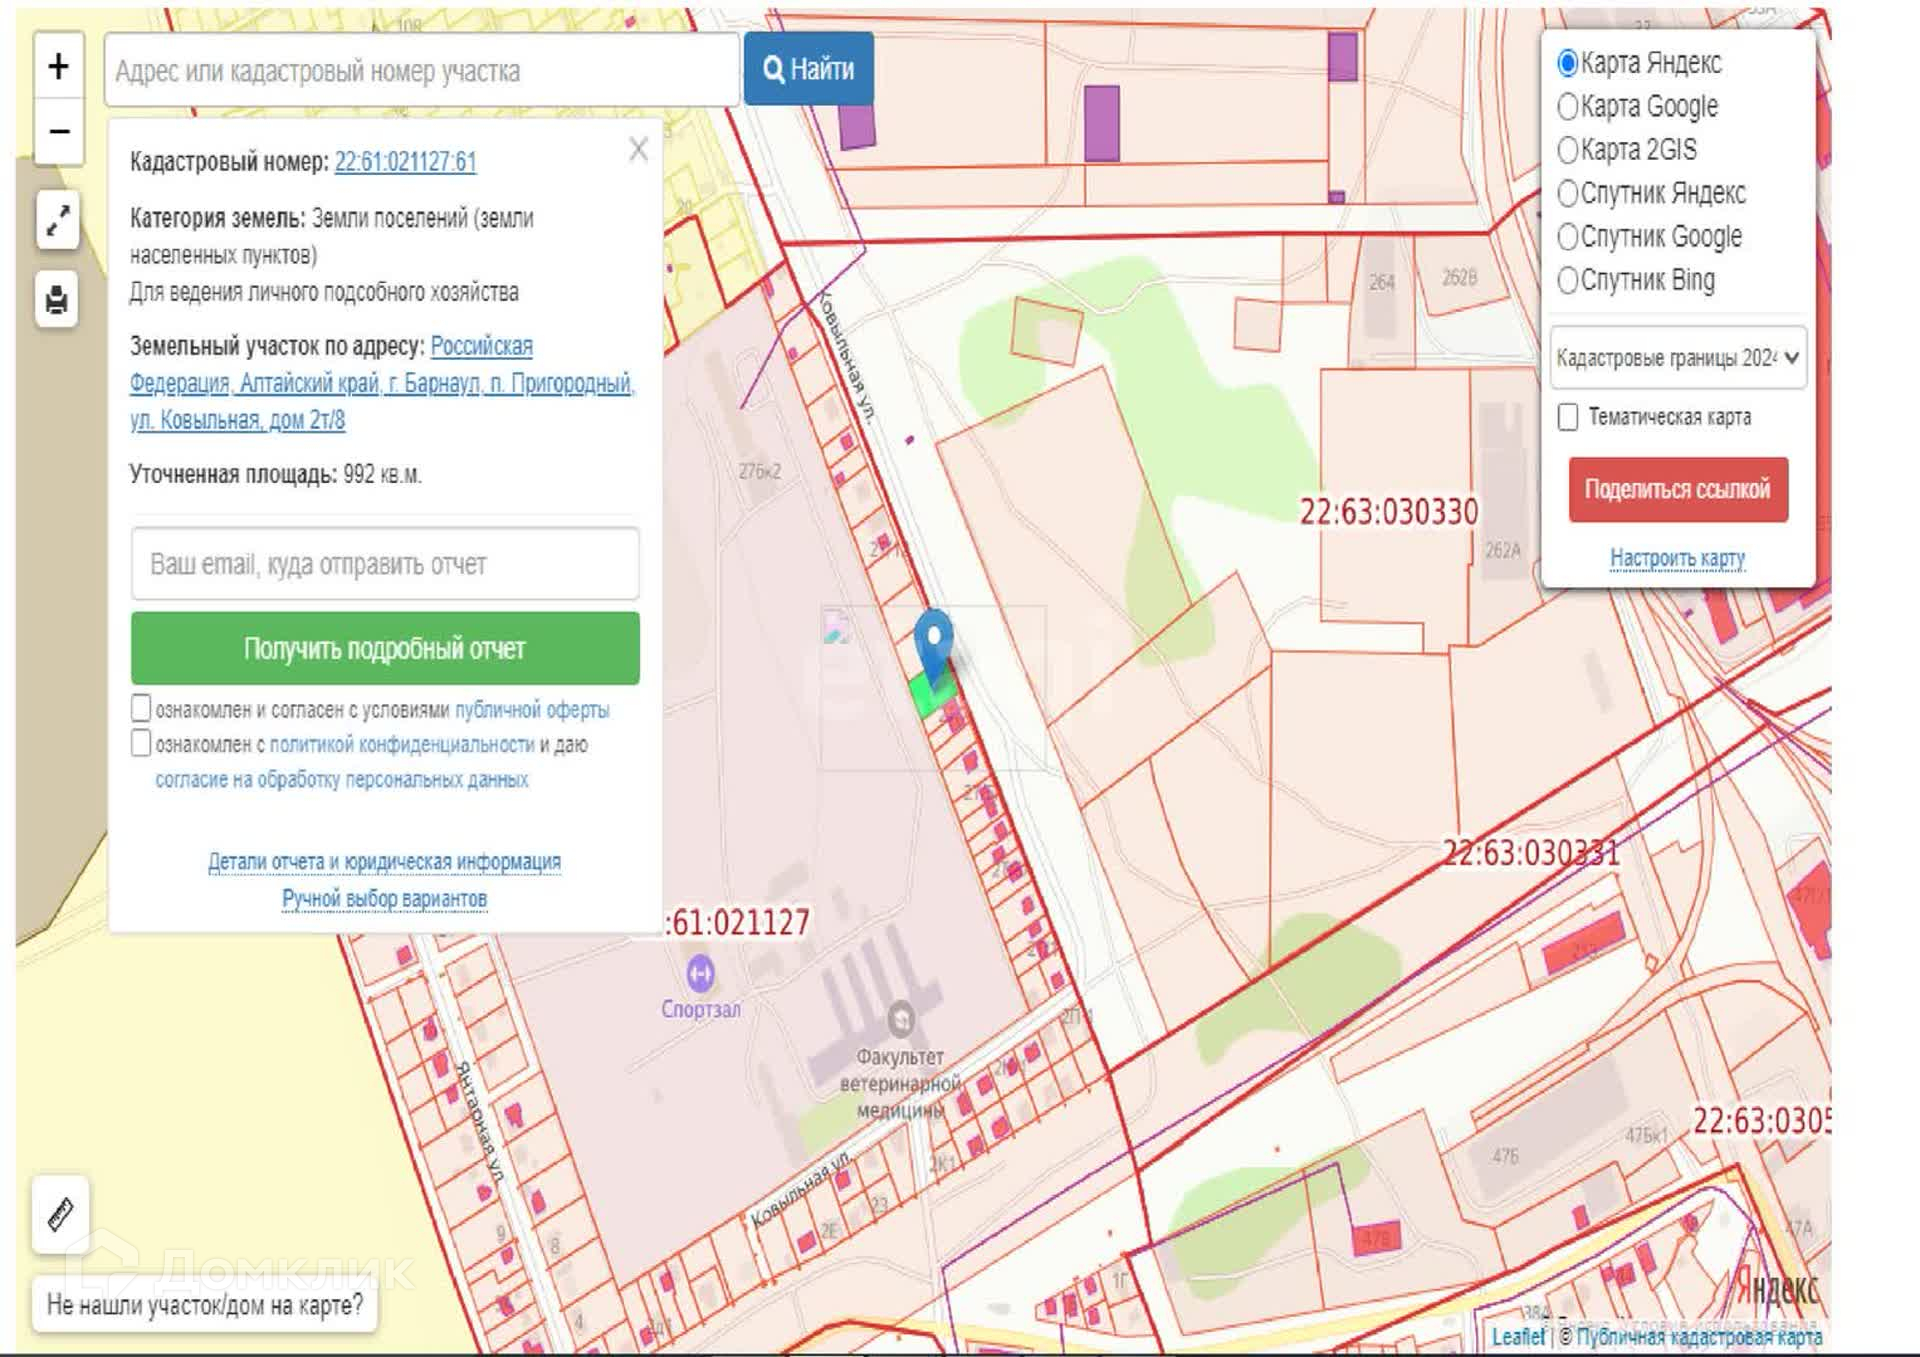
Task: Zoom in with the plus button
Action: point(58,67)
